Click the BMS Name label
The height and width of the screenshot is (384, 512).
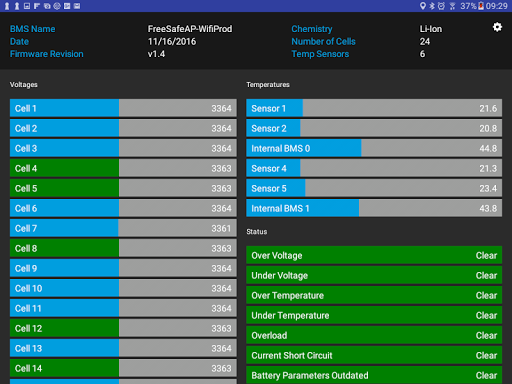[x=33, y=29]
